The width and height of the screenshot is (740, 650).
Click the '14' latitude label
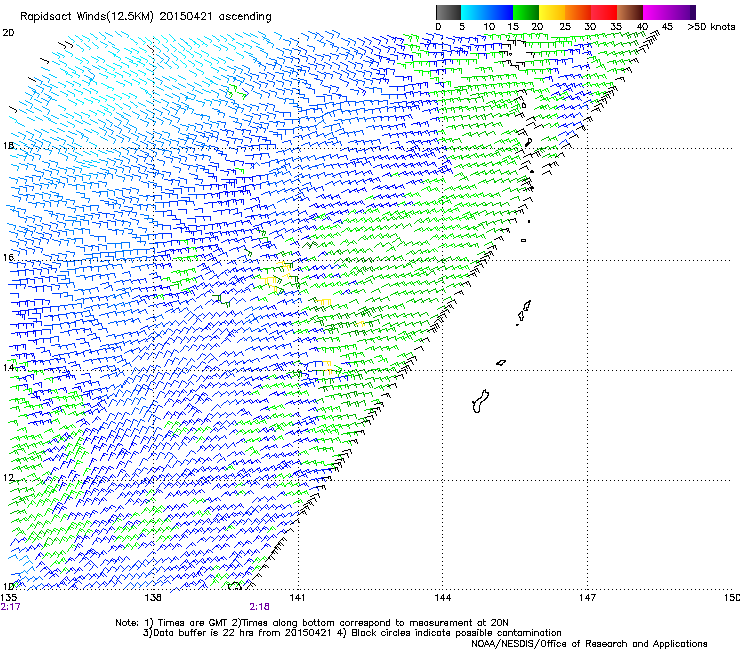pos(8,367)
